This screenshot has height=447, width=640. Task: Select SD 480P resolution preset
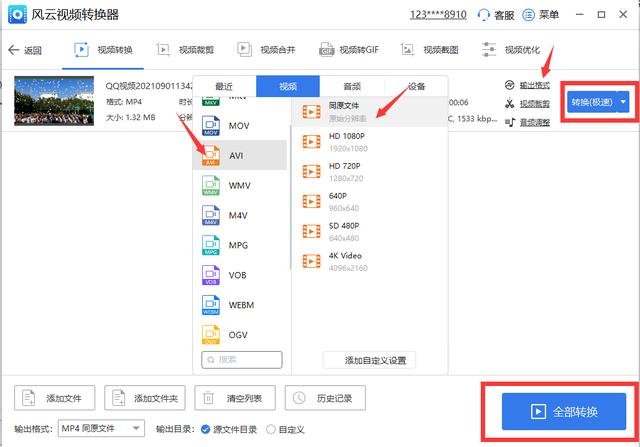(370, 231)
